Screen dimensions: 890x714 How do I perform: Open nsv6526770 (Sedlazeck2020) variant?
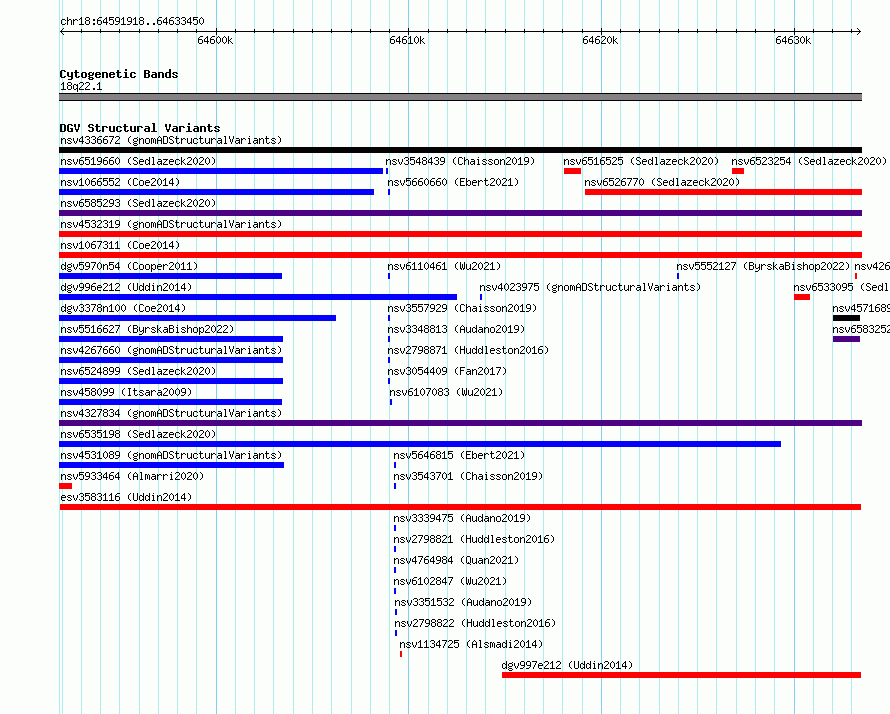(x=662, y=182)
